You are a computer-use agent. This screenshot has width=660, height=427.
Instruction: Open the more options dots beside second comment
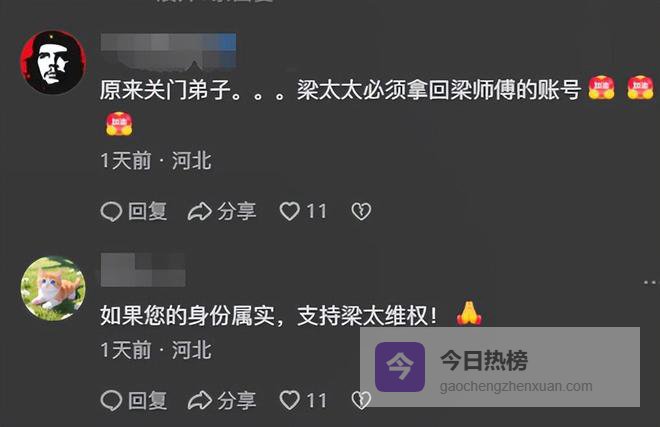pyautogui.click(x=650, y=282)
